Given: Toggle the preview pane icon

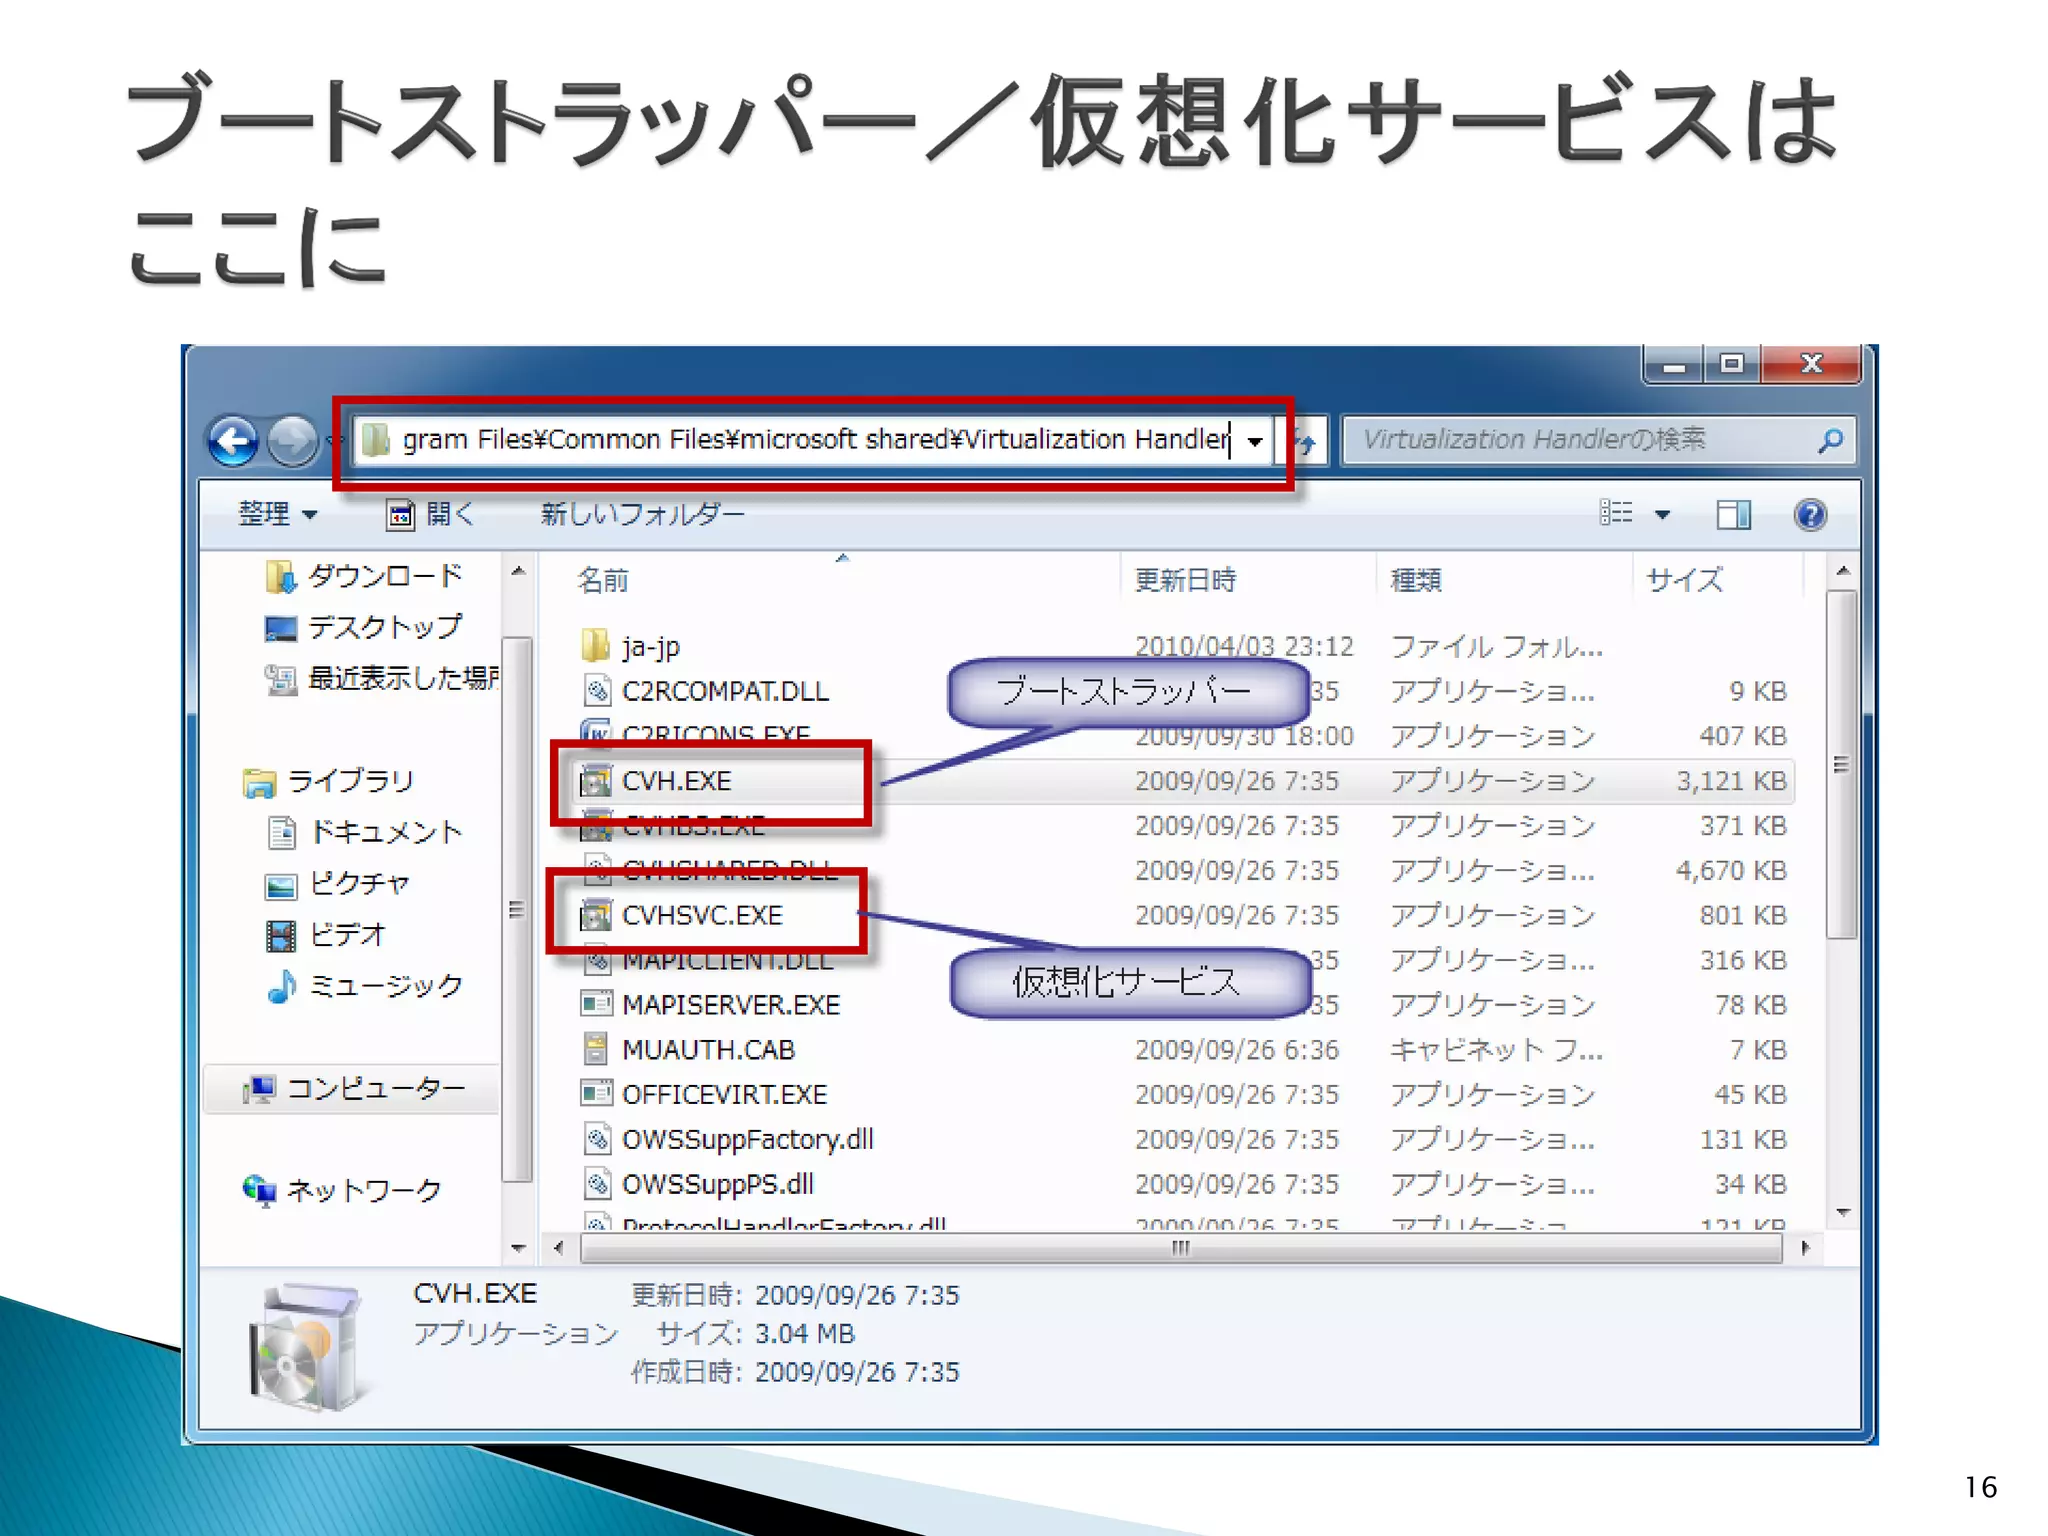Looking at the screenshot, I should point(1733,515).
